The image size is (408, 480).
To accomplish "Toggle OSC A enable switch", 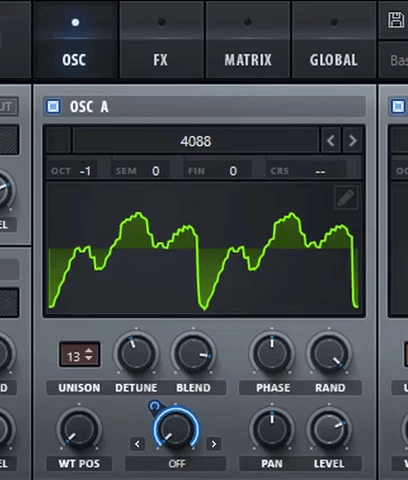I will point(53,107).
